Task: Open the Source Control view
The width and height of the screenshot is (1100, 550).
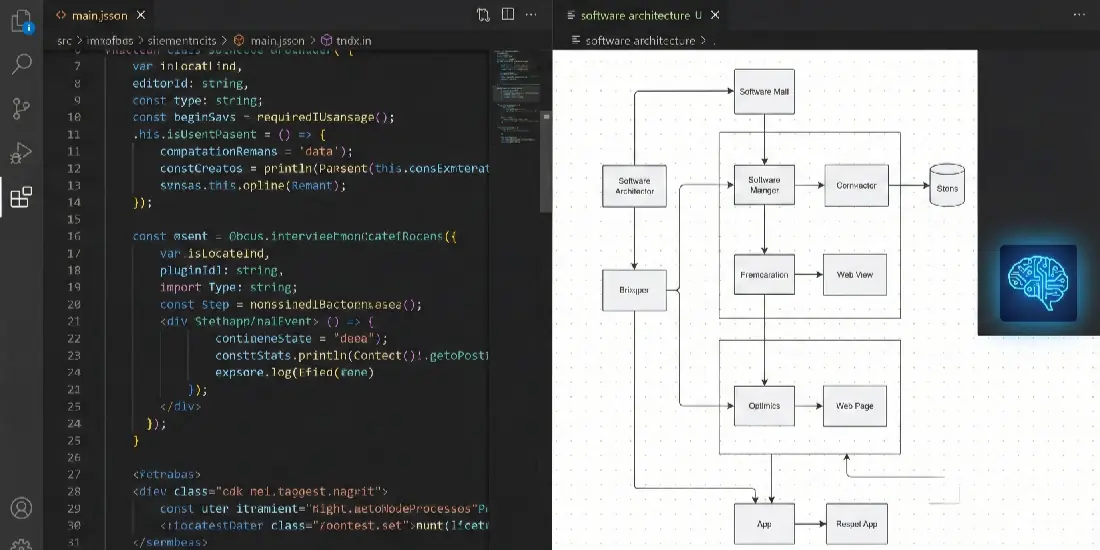Action: point(21,109)
